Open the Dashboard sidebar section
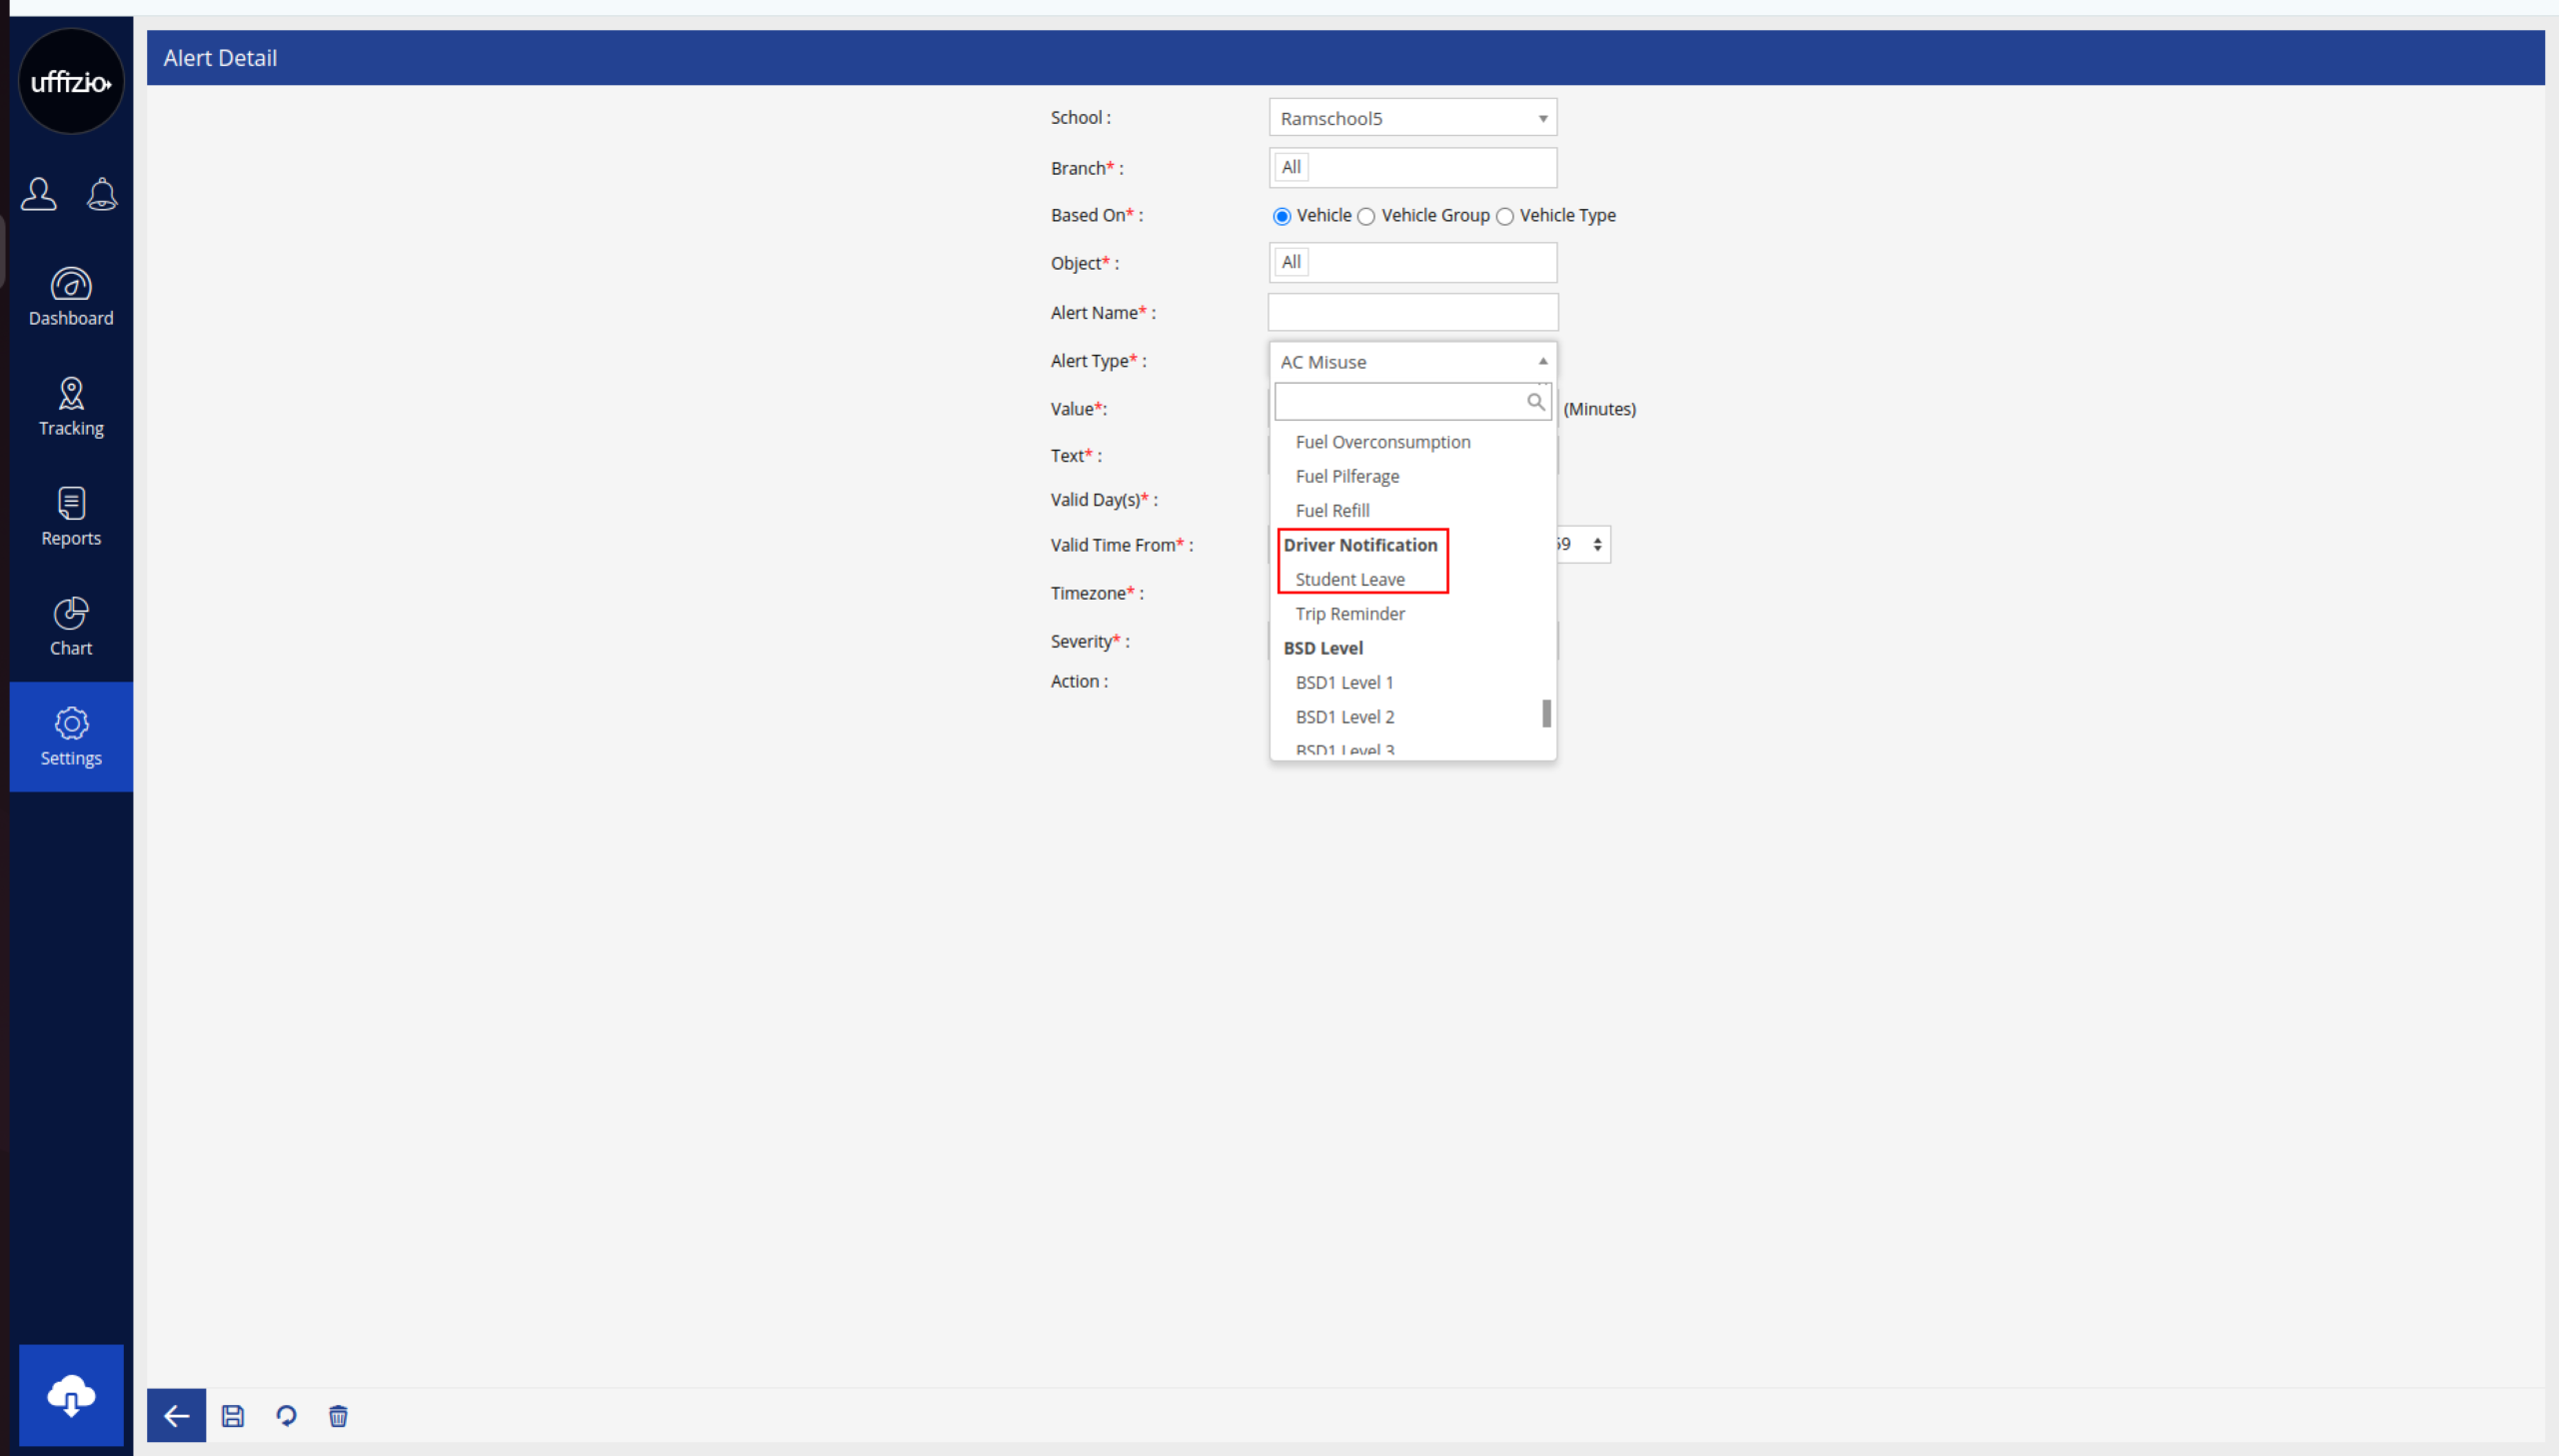Image resolution: width=2559 pixels, height=1456 pixels. click(x=71, y=297)
